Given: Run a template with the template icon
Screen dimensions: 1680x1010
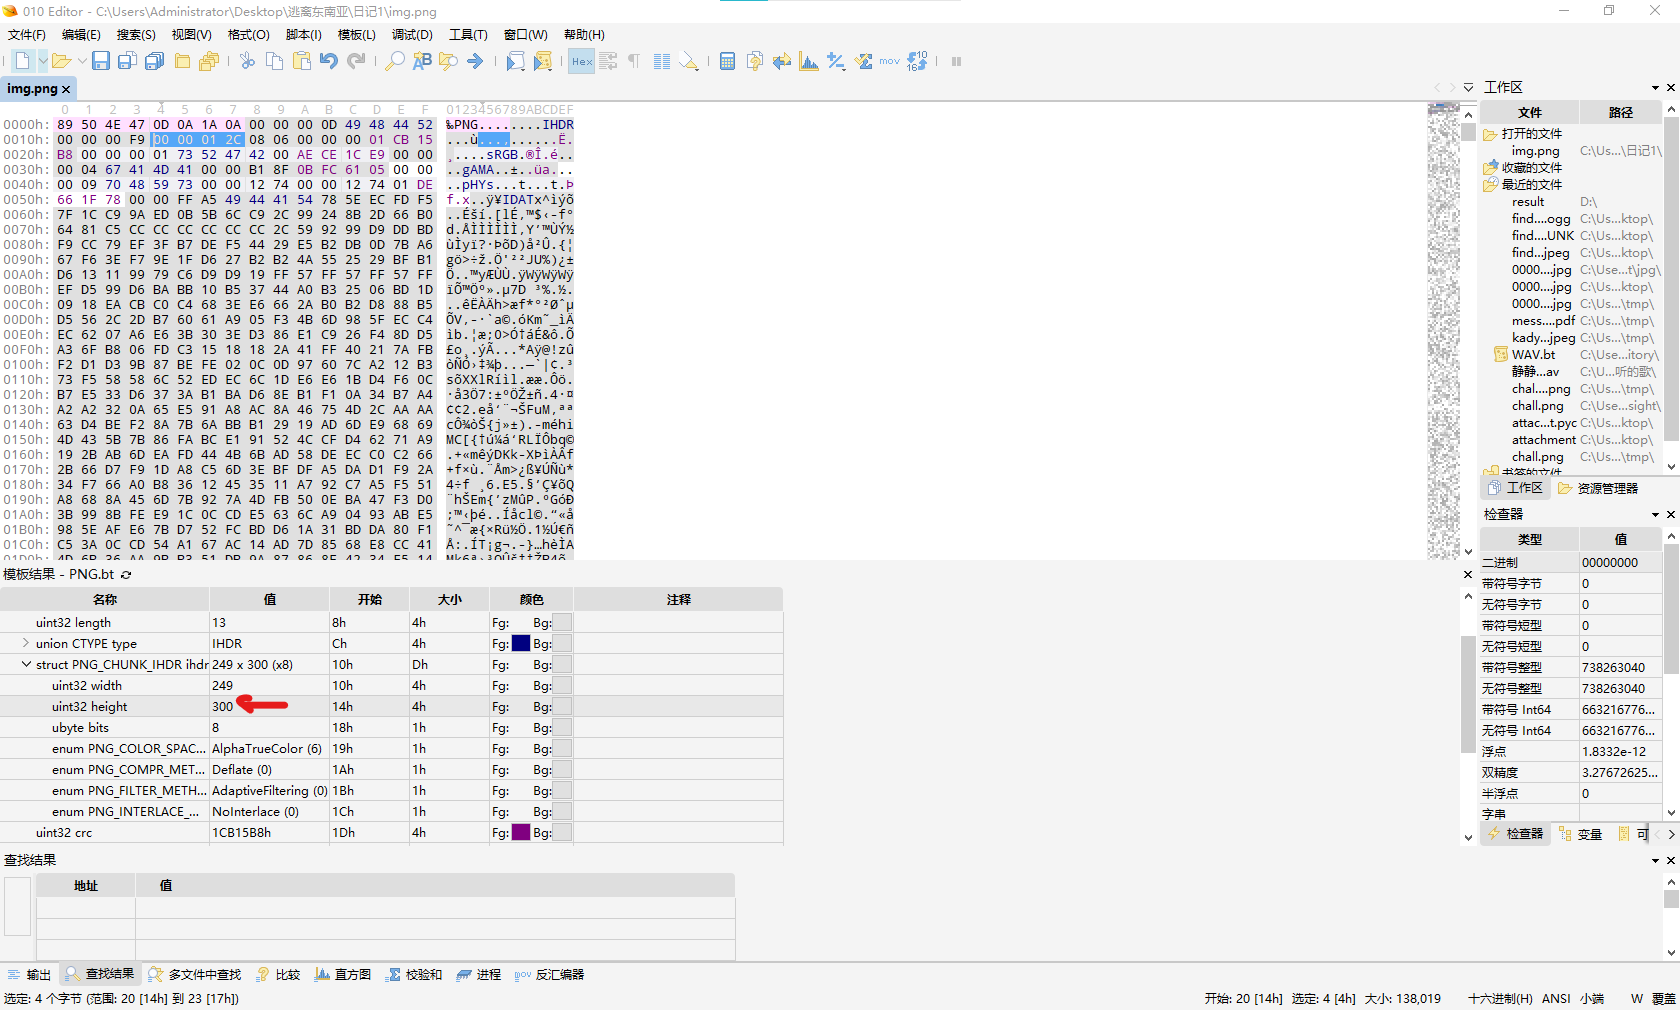Looking at the screenshot, I should click(x=542, y=61).
